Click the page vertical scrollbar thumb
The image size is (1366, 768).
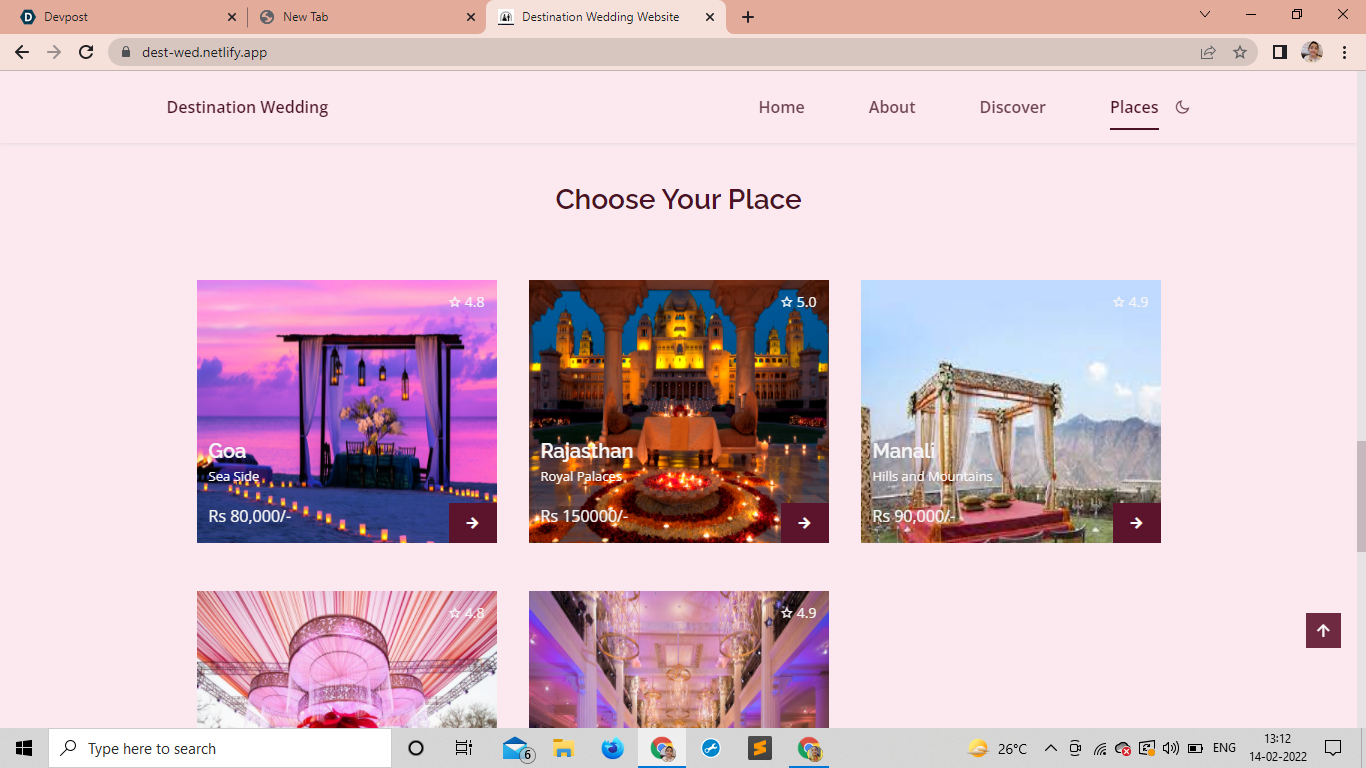(x=1361, y=496)
